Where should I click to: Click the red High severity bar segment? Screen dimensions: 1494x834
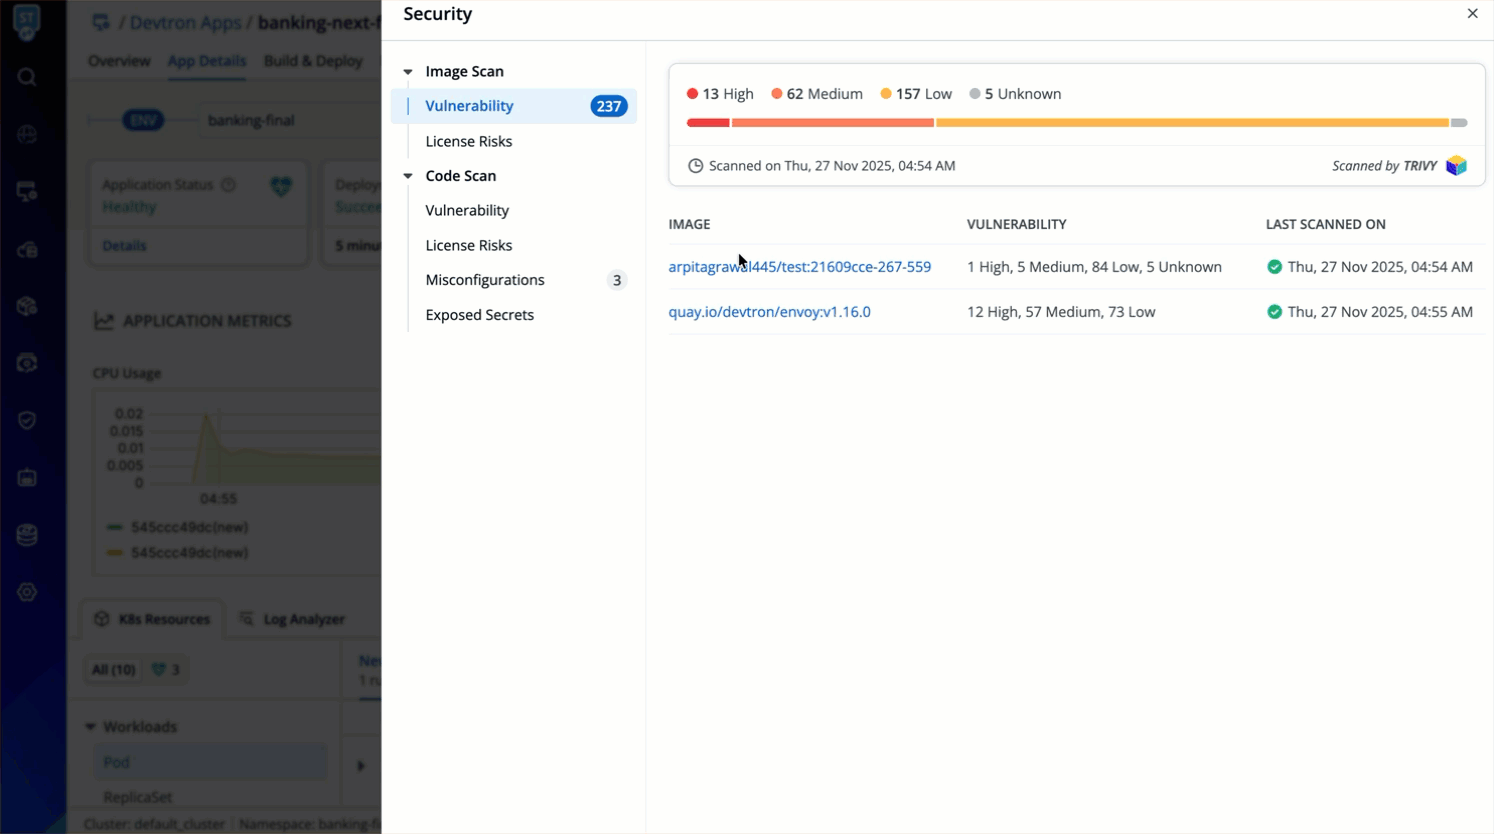[x=708, y=123]
